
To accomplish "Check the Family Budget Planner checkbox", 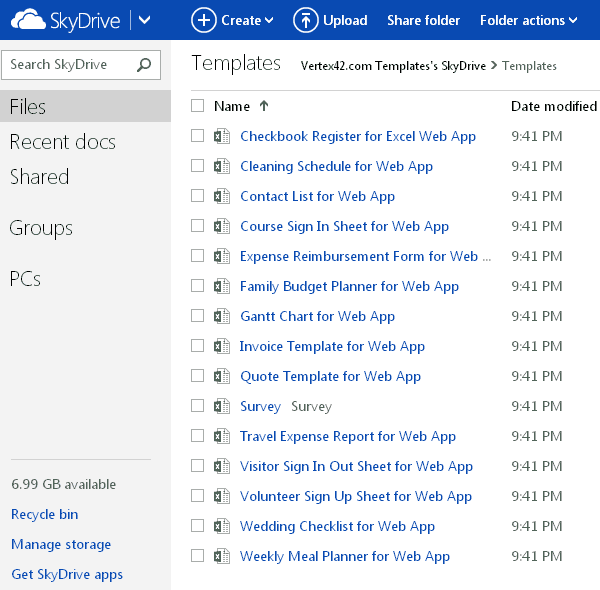I will coord(197,285).
